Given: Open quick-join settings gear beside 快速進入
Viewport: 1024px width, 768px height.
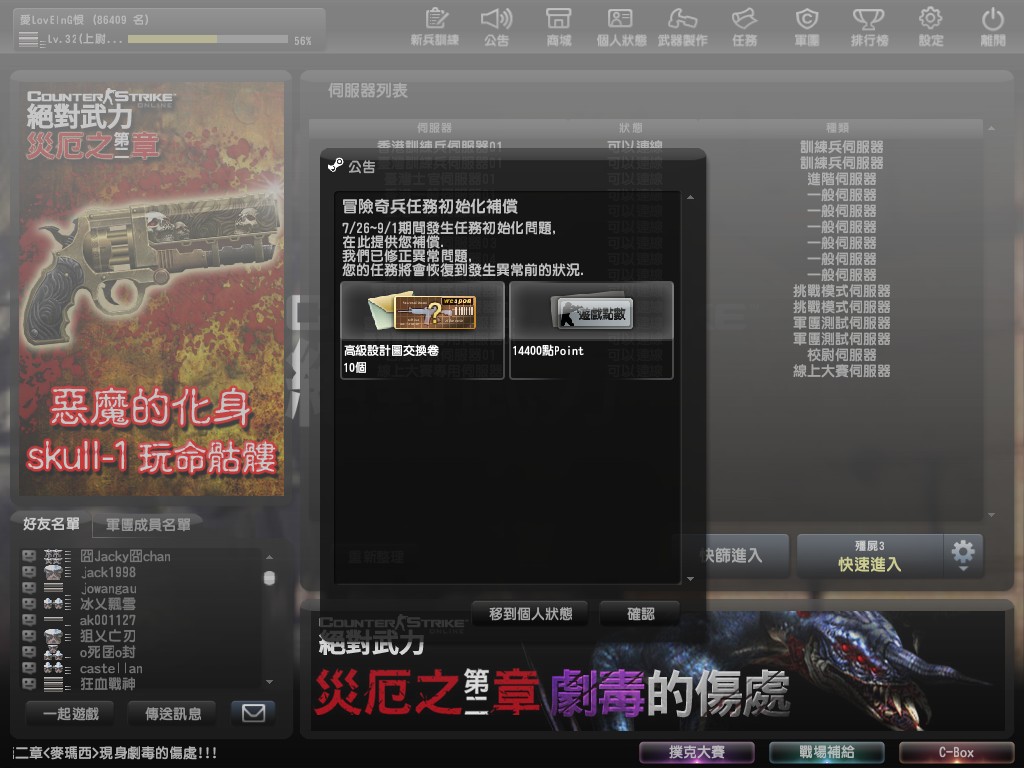Looking at the screenshot, I should 963,555.
